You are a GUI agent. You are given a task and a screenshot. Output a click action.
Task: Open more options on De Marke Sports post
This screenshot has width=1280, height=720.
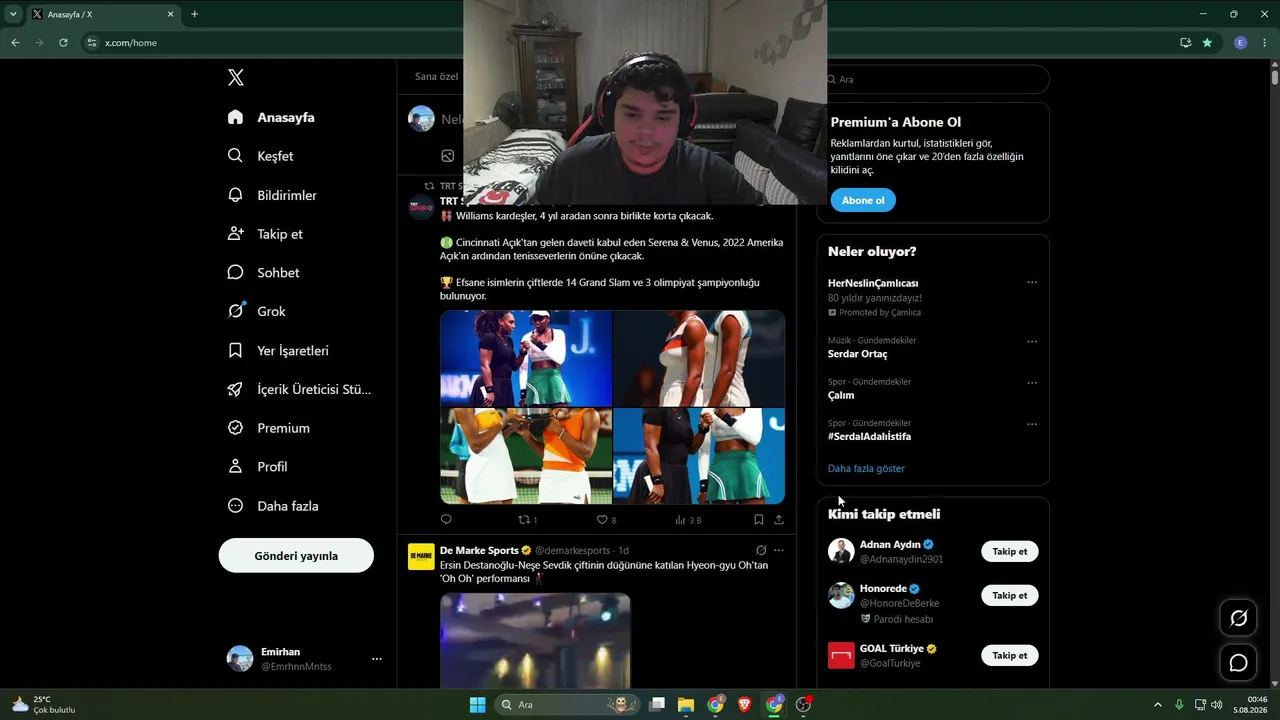point(779,550)
